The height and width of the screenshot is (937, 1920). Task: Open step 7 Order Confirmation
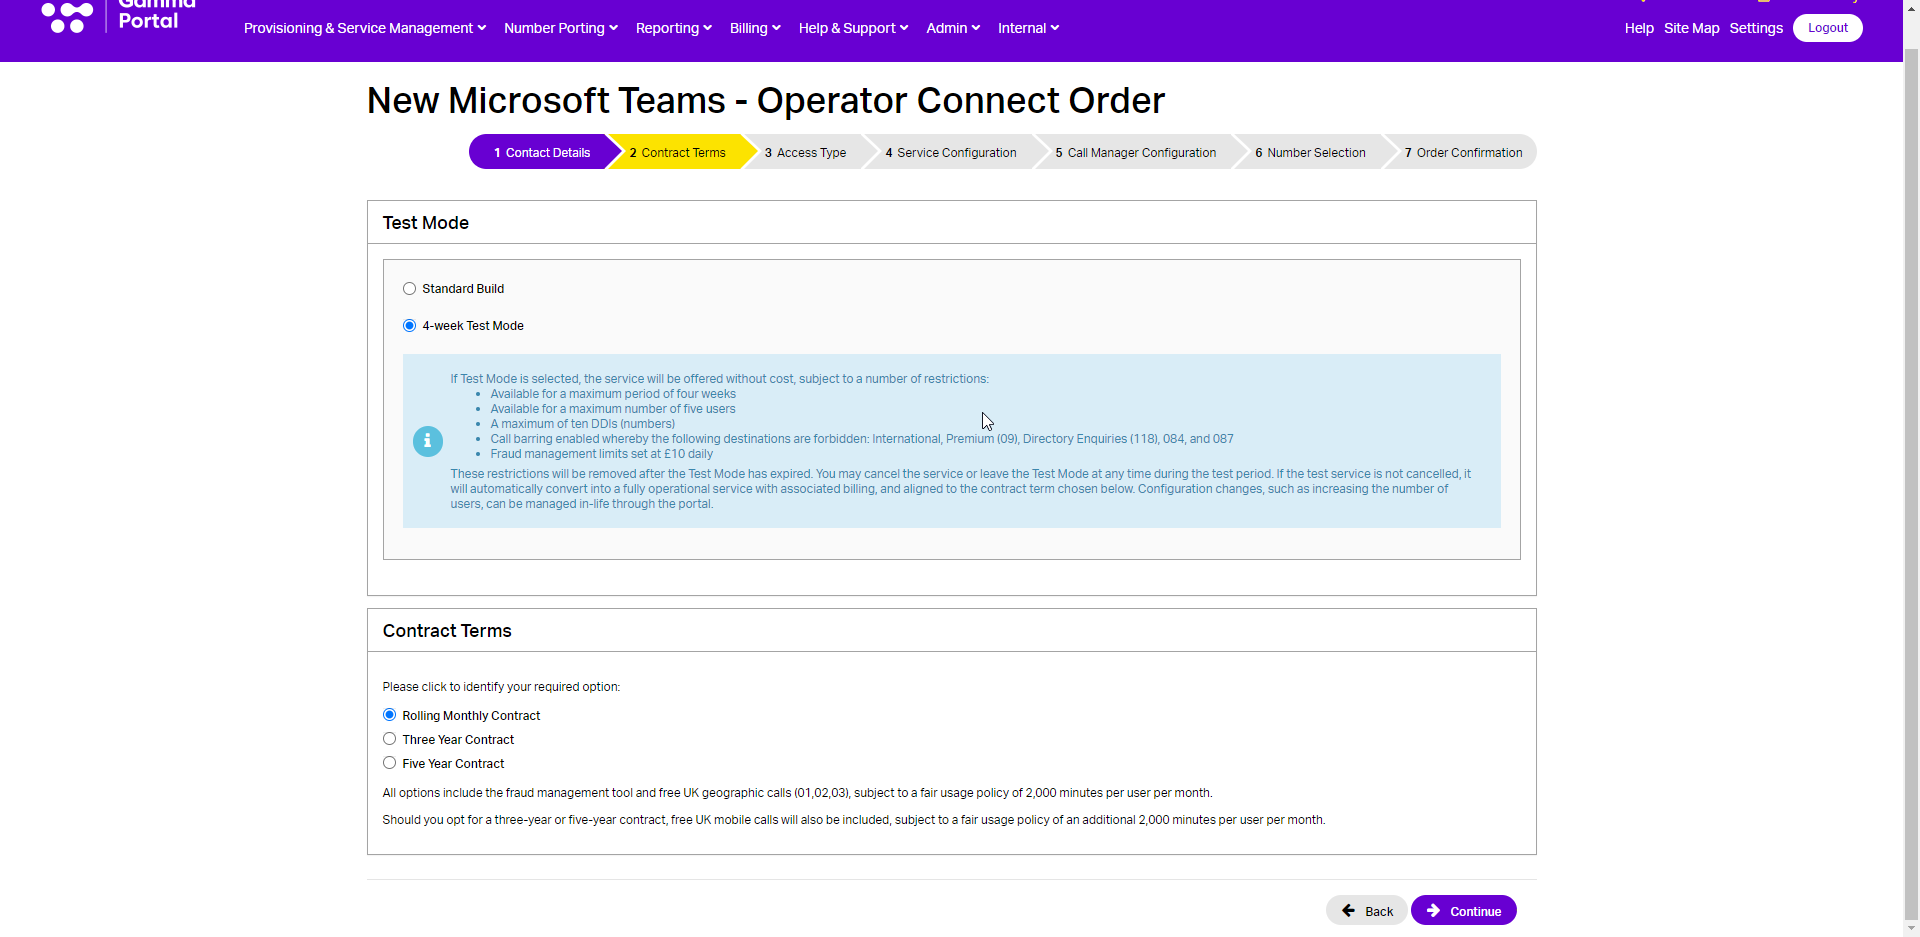click(x=1463, y=152)
